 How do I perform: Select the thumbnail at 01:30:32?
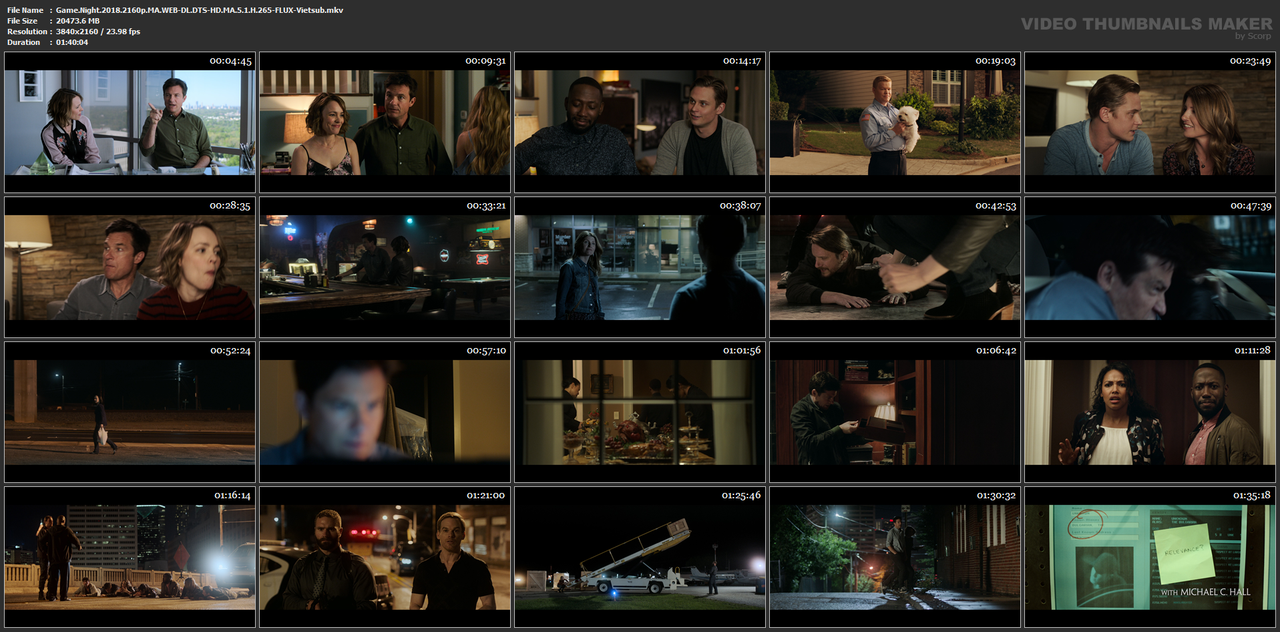click(x=895, y=557)
